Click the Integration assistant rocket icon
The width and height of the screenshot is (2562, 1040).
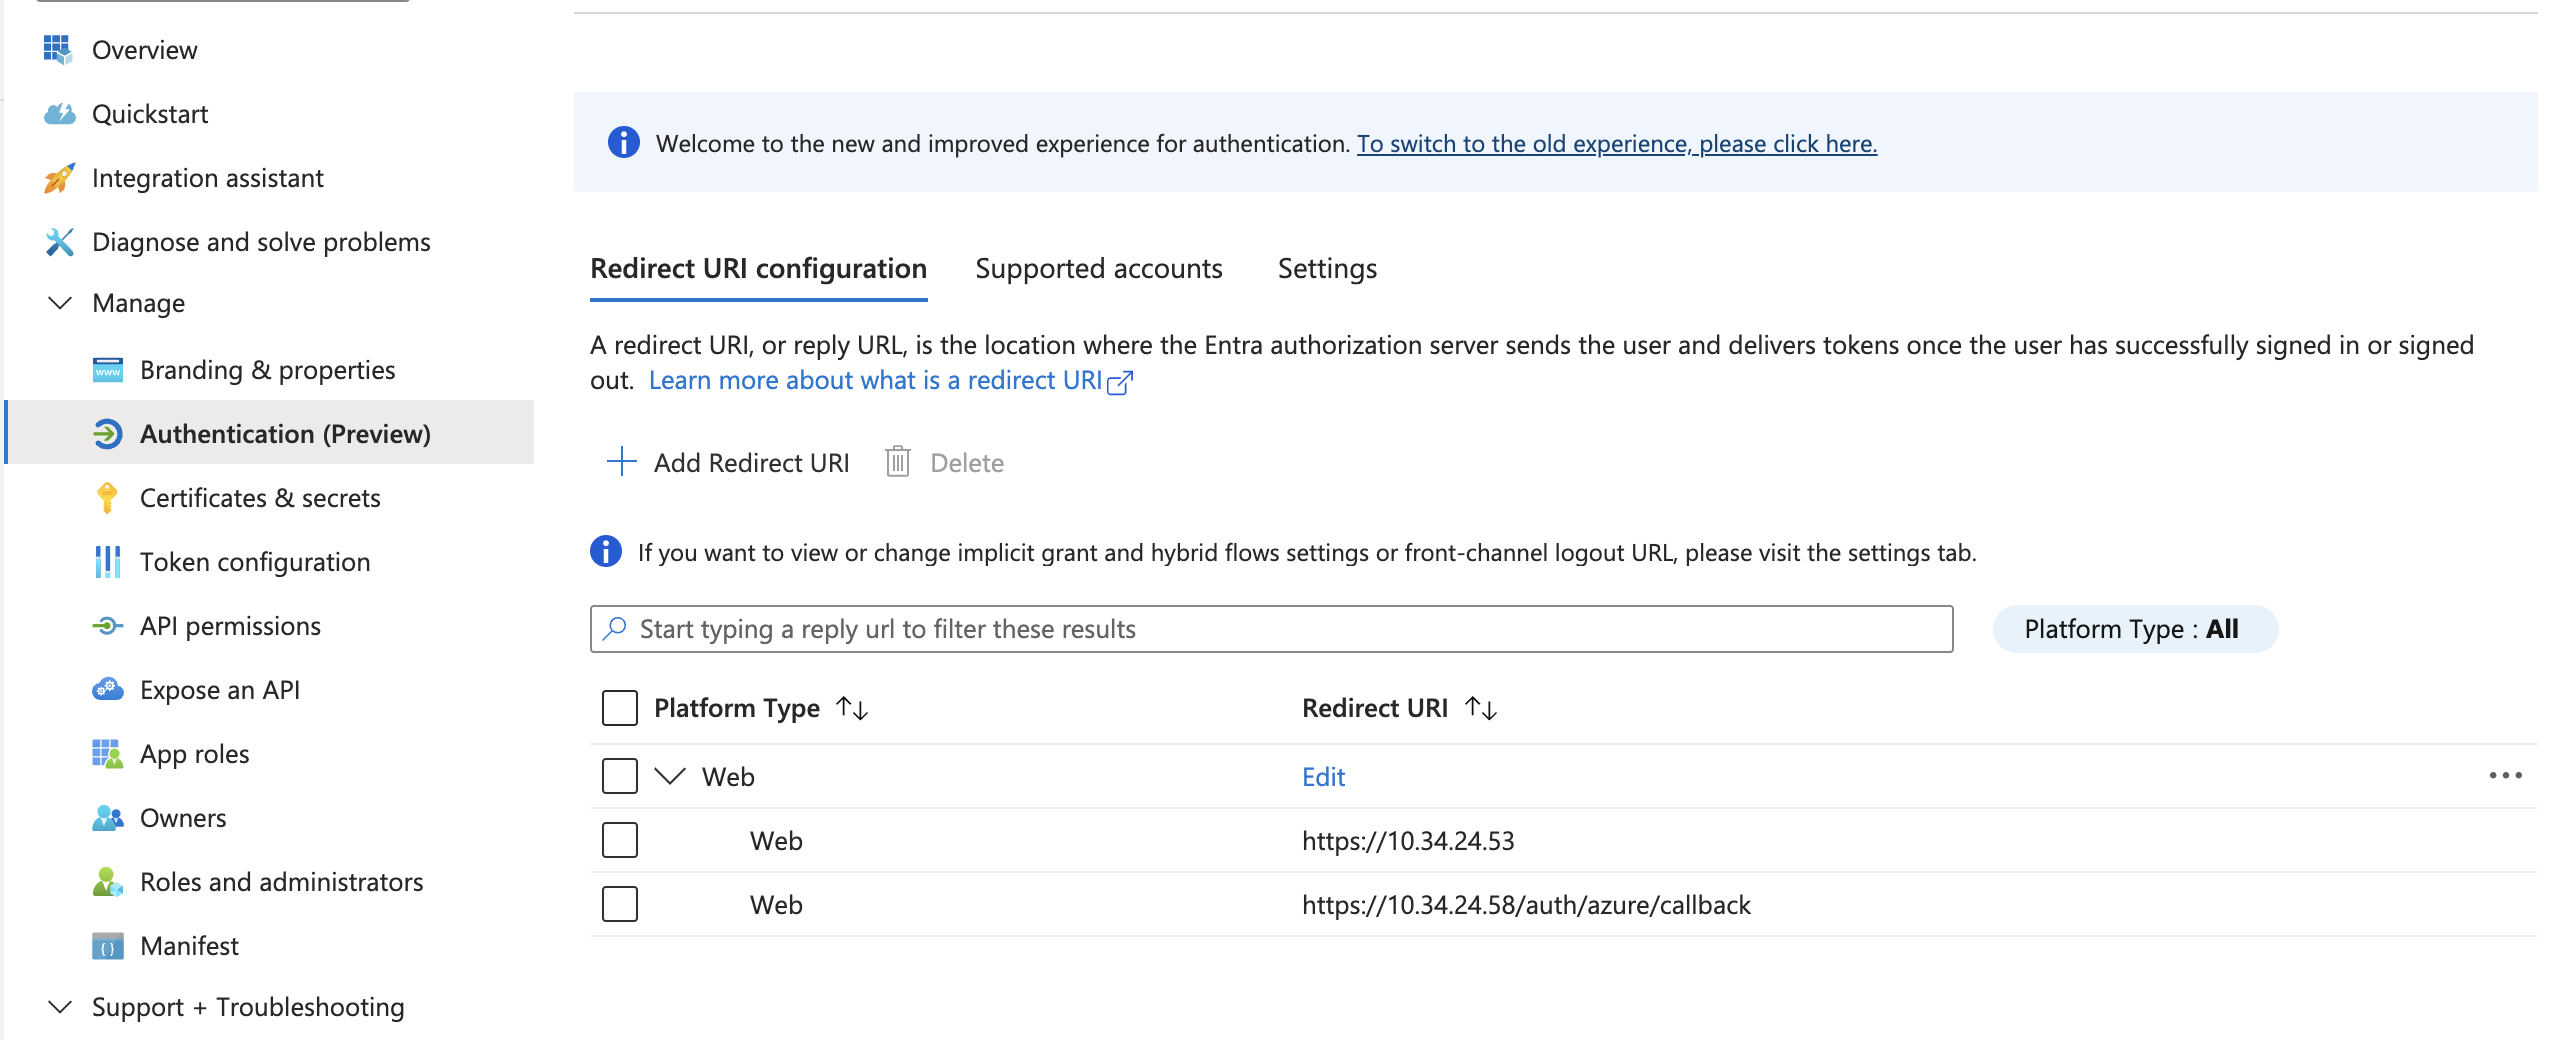[x=59, y=178]
